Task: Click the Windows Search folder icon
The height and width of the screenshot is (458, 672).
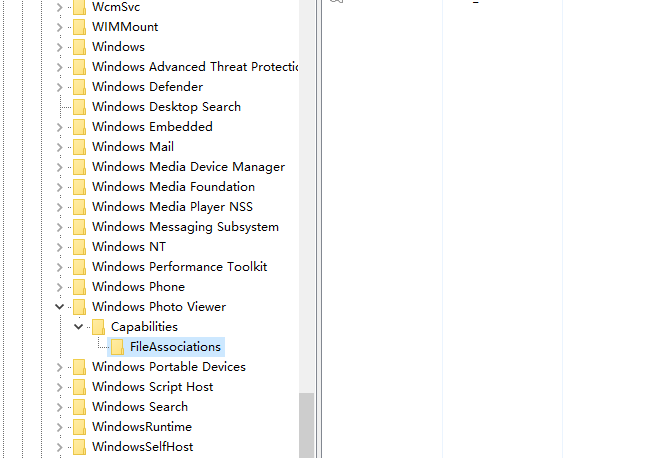Action: pos(79,407)
